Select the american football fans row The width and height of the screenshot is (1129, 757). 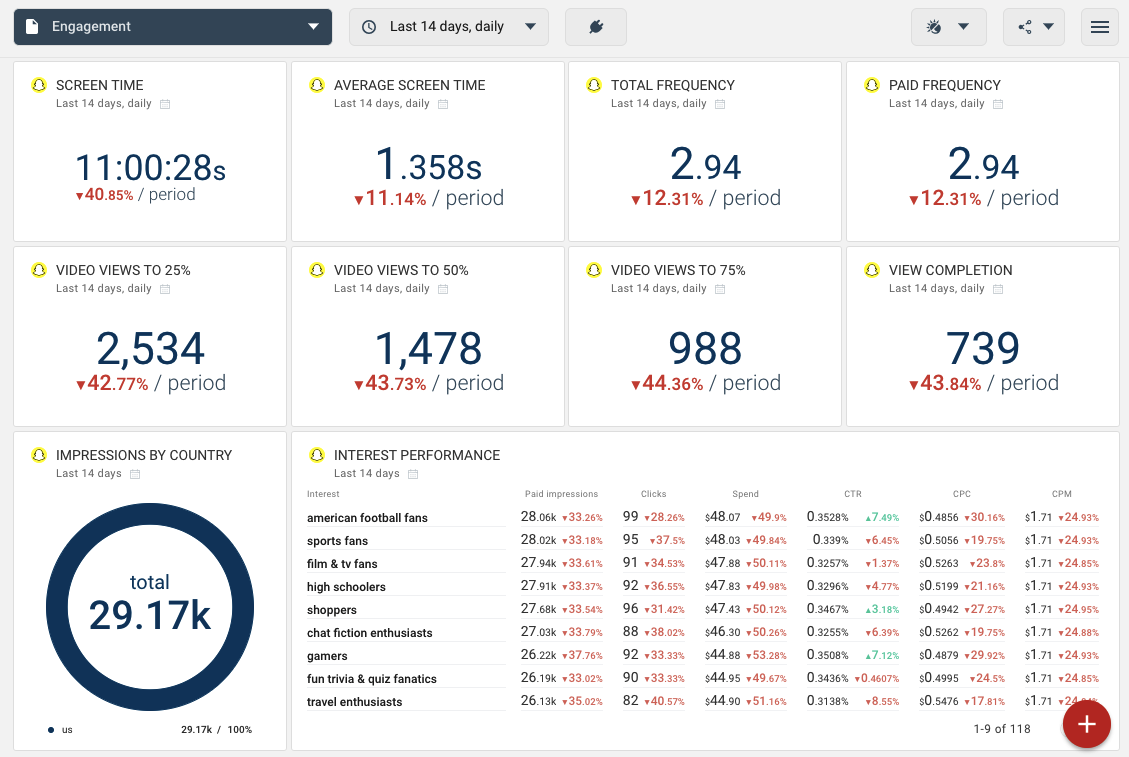pyautogui.click(x=704, y=517)
